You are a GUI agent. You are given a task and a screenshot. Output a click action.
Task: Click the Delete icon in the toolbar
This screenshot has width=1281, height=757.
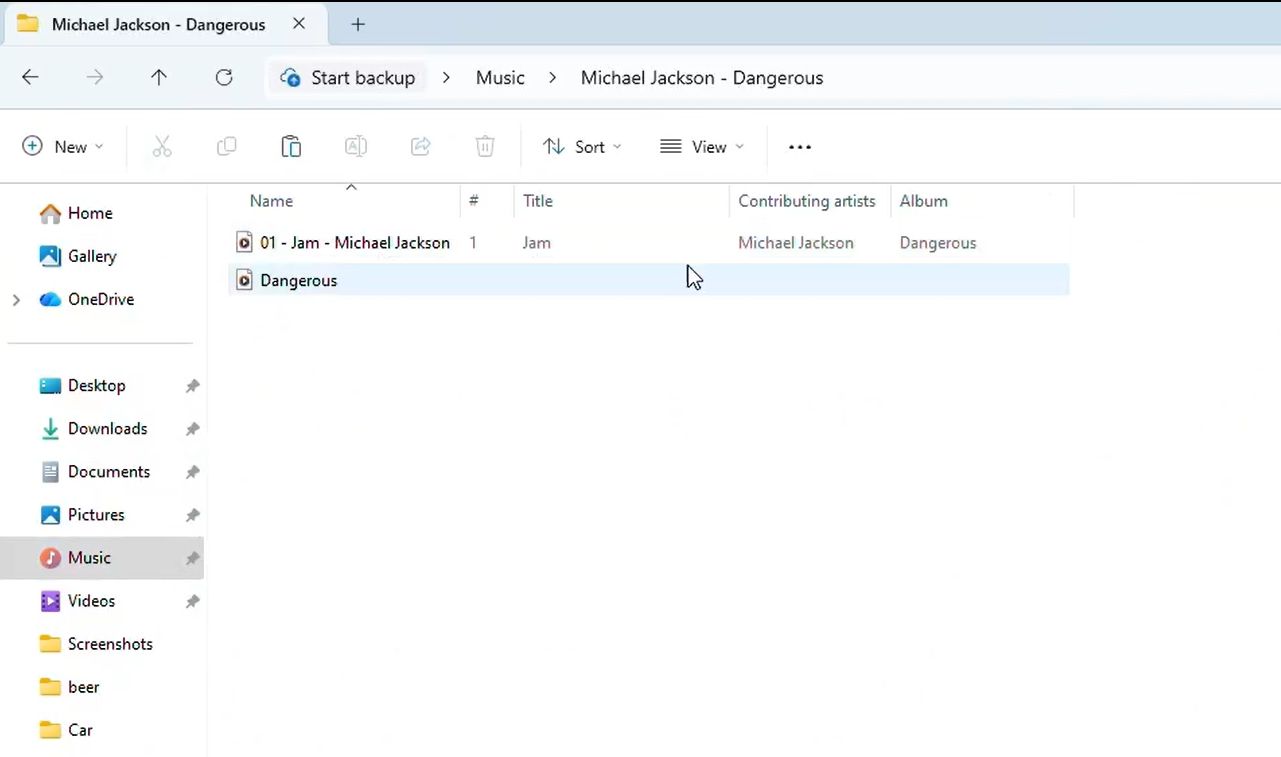[x=484, y=146]
